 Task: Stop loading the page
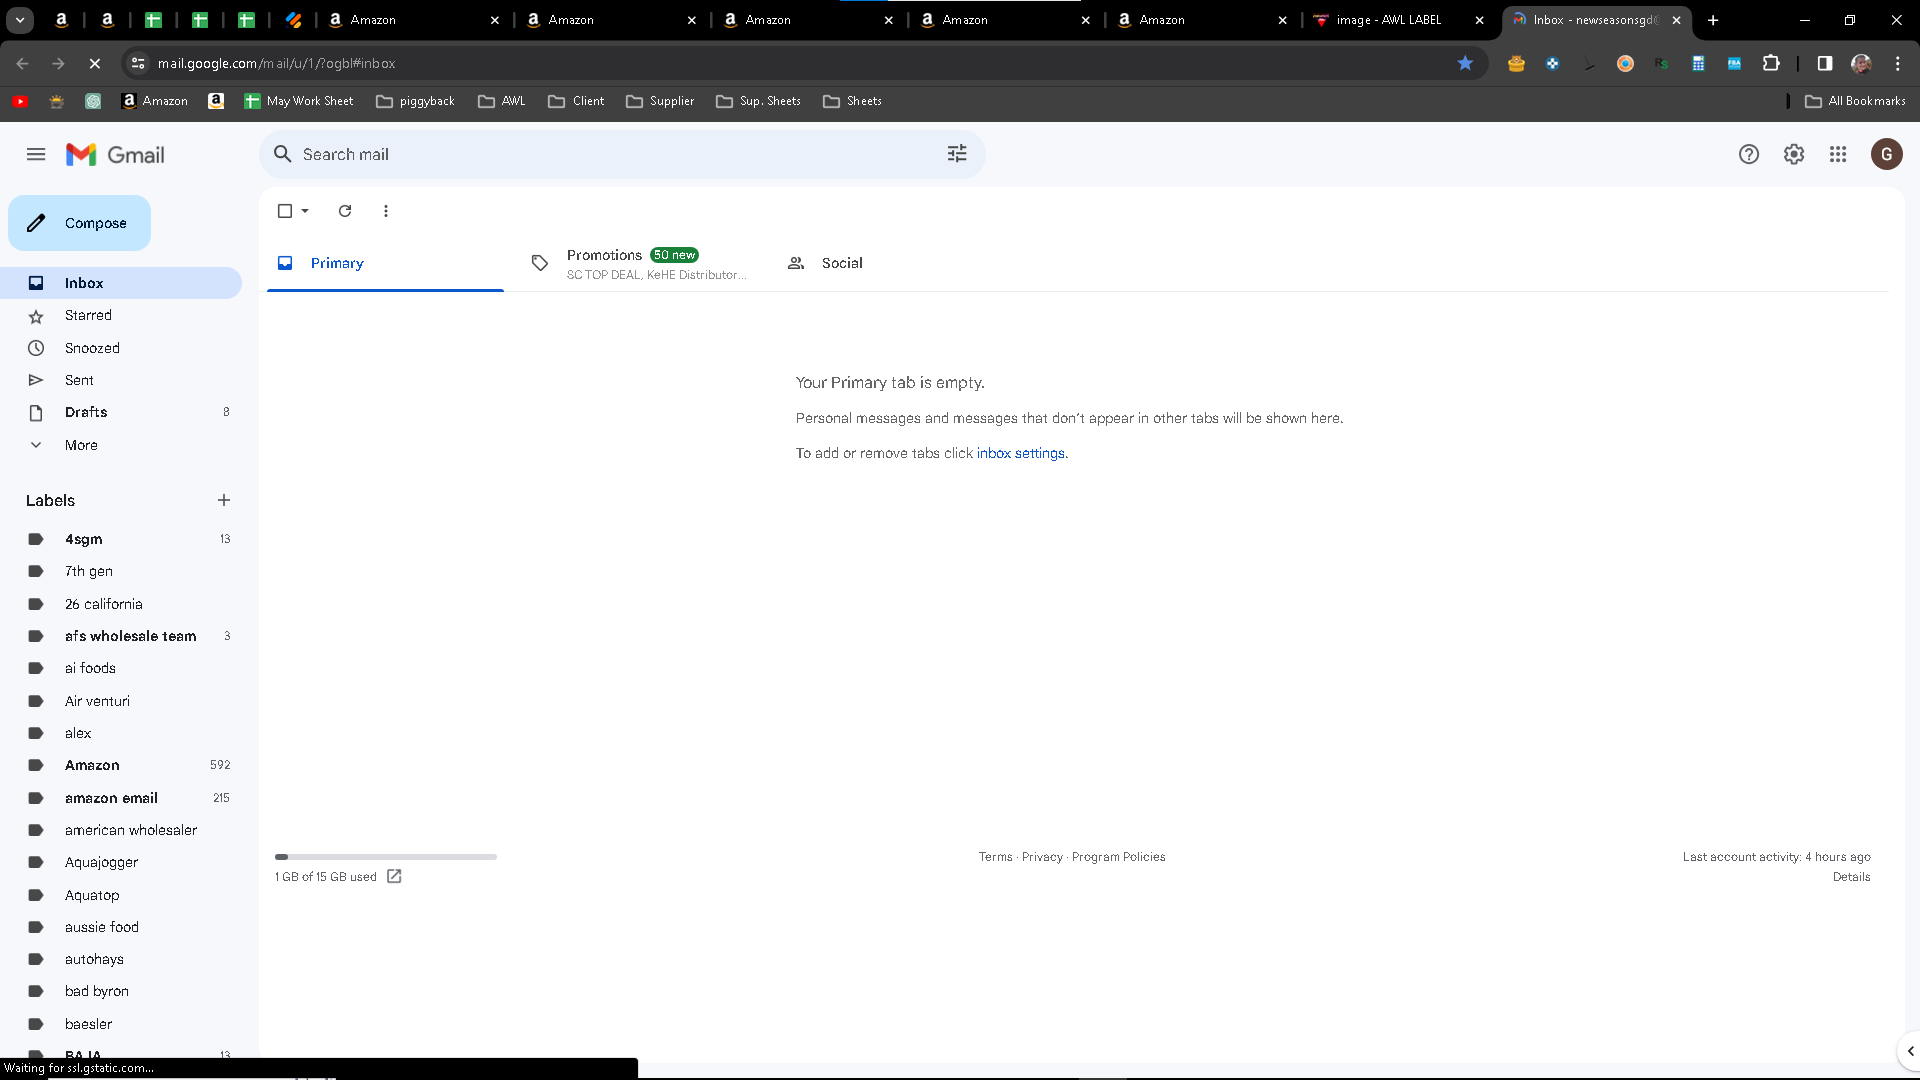pyautogui.click(x=95, y=63)
